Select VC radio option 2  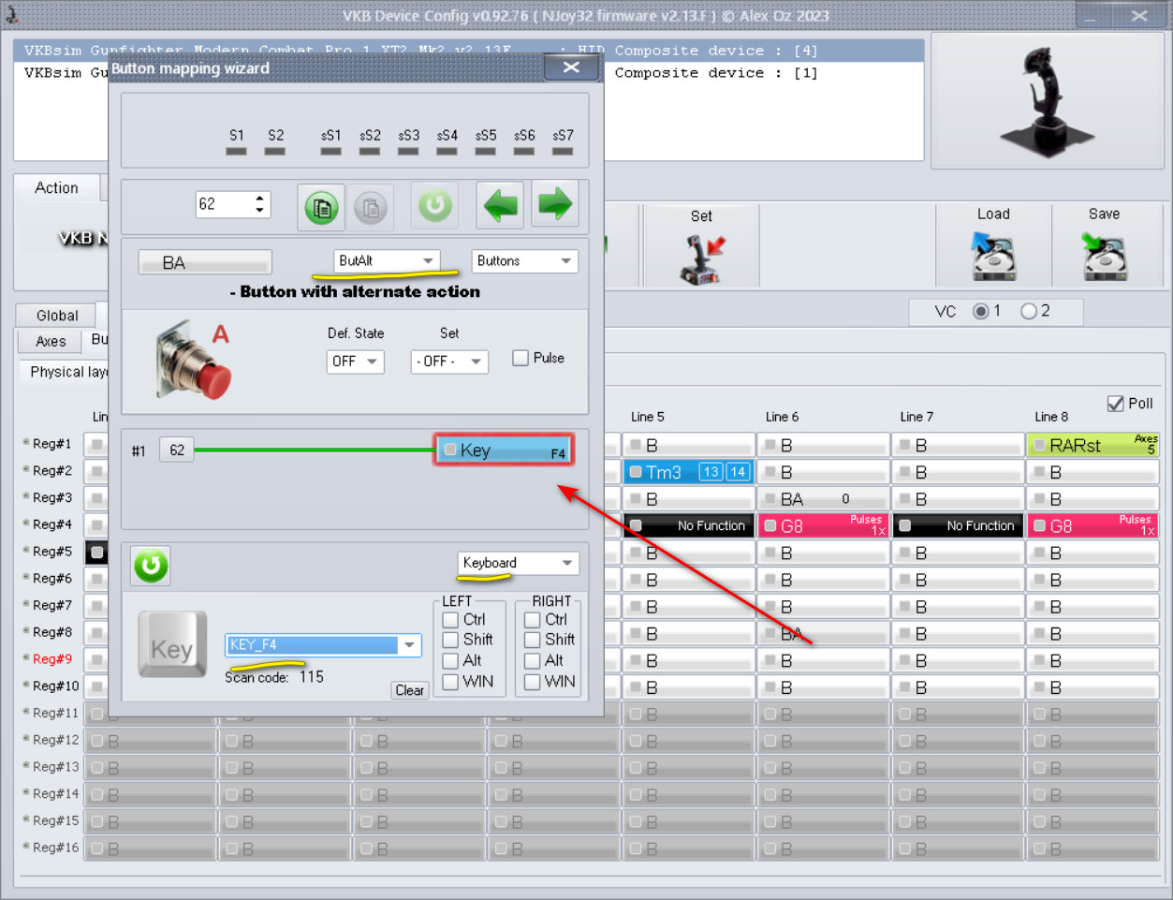point(1028,311)
